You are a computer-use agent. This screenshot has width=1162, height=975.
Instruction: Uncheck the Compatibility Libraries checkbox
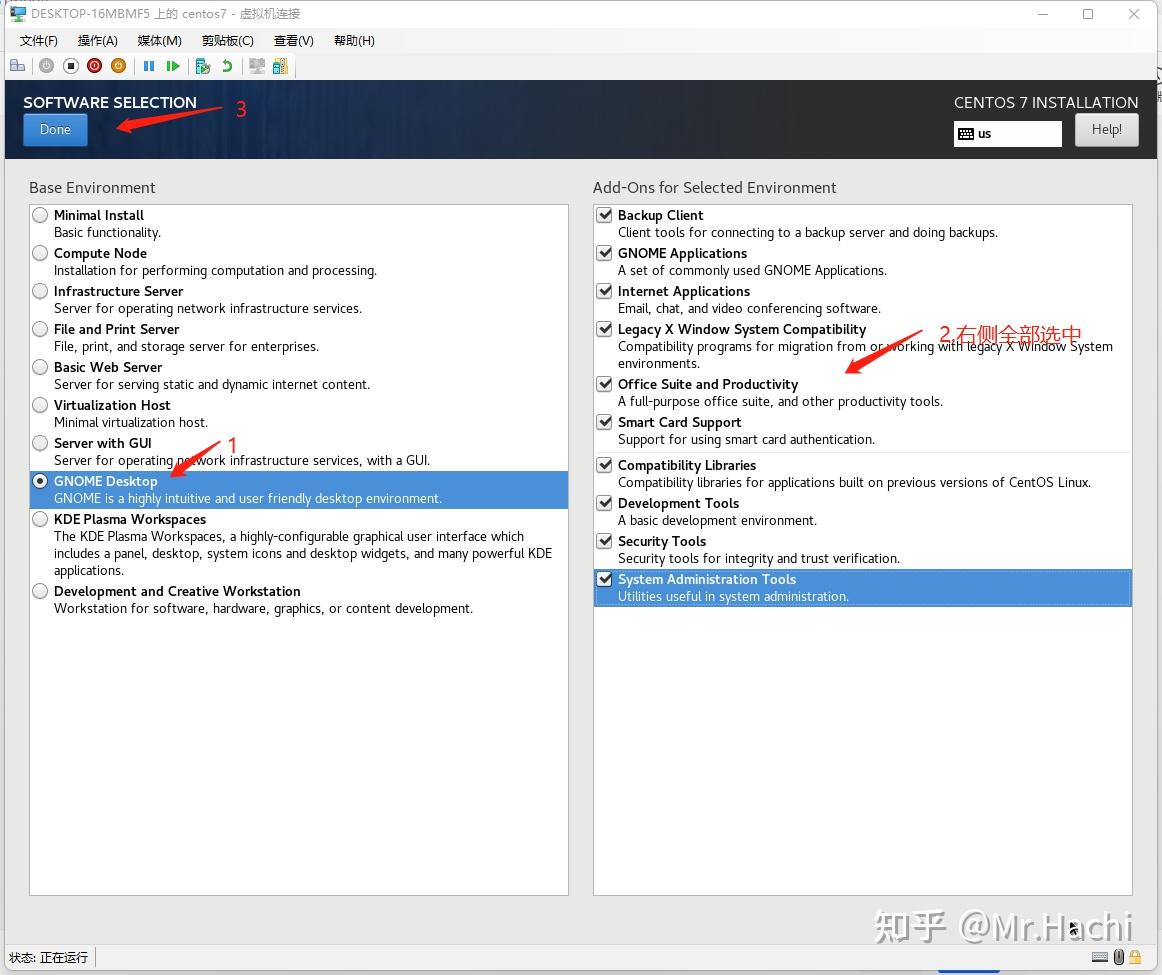(x=605, y=465)
